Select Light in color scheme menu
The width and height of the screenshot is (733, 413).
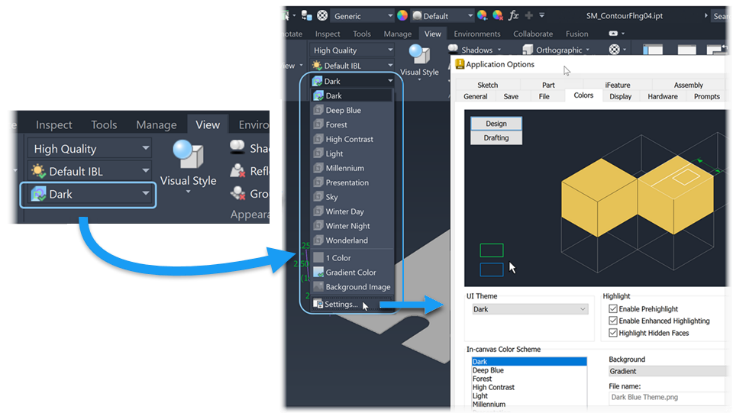pyautogui.click(x=352, y=154)
